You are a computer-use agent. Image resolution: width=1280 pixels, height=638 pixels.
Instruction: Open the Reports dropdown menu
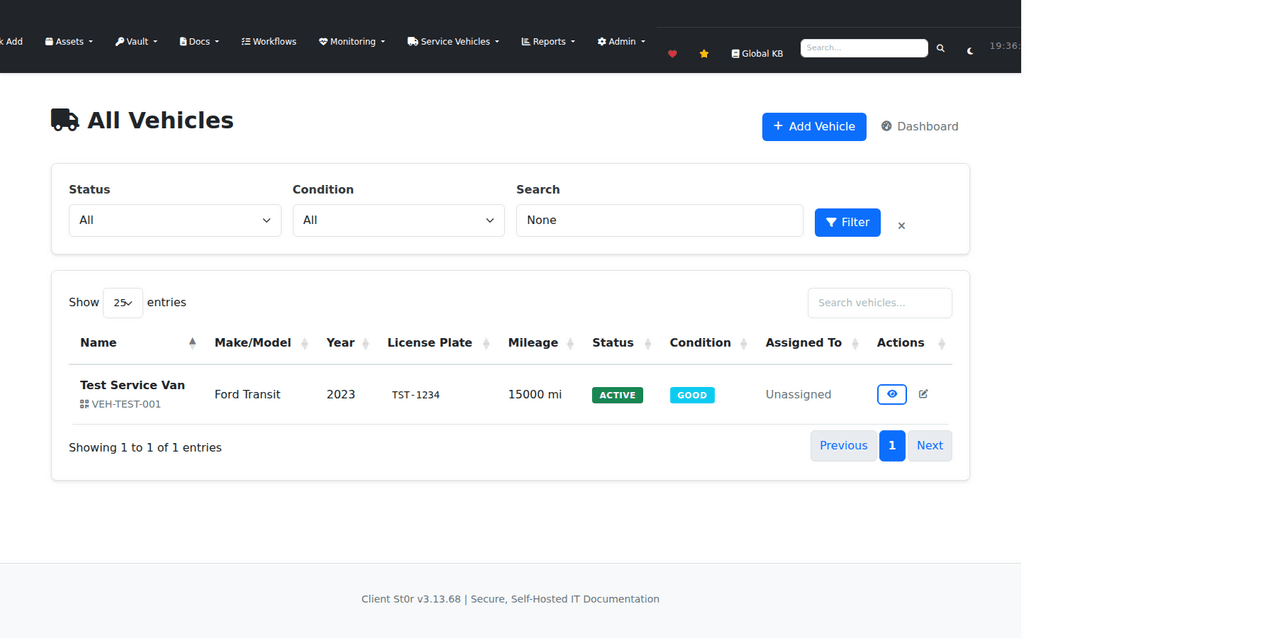[x=548, y=42]
